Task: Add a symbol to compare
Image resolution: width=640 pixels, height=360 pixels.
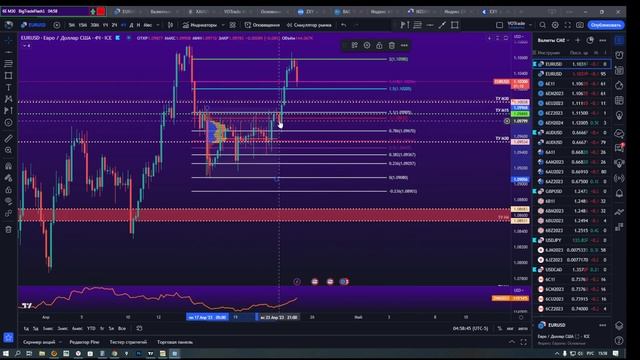Action: 57,25
